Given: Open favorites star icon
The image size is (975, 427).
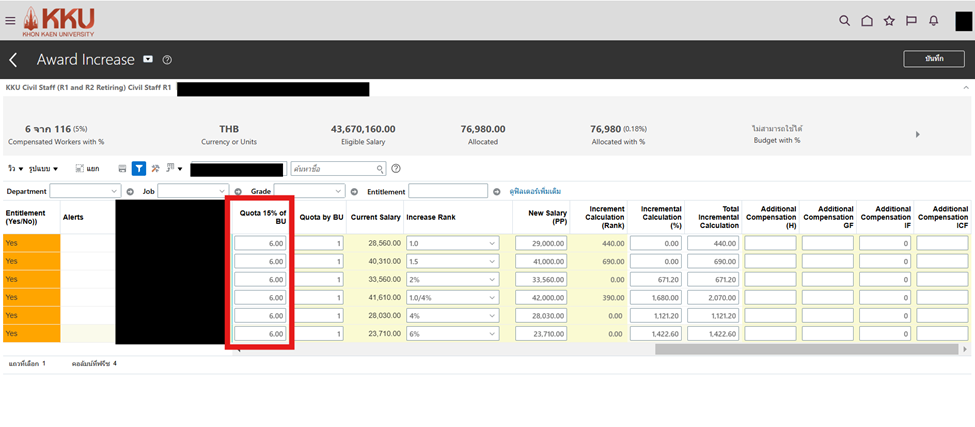Looking at the screenshot, I should pos(889,20).
